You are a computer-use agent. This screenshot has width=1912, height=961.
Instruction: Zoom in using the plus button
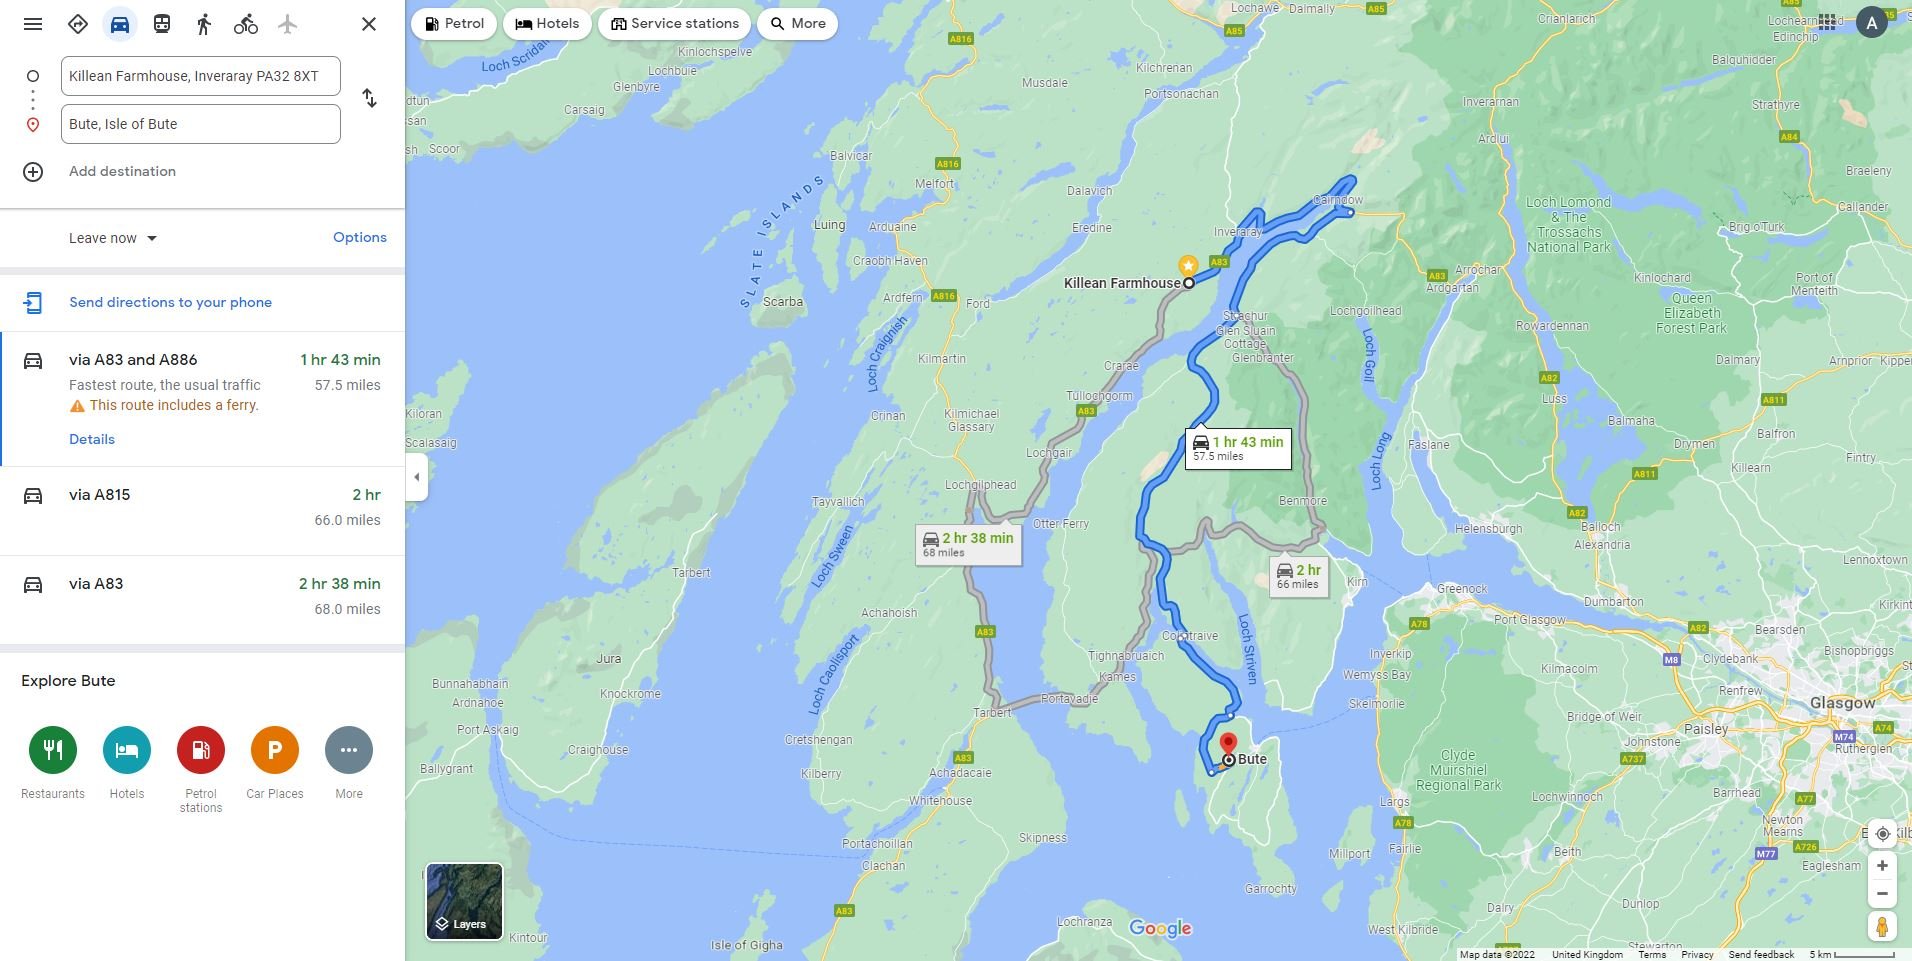tap(1882, 866)
